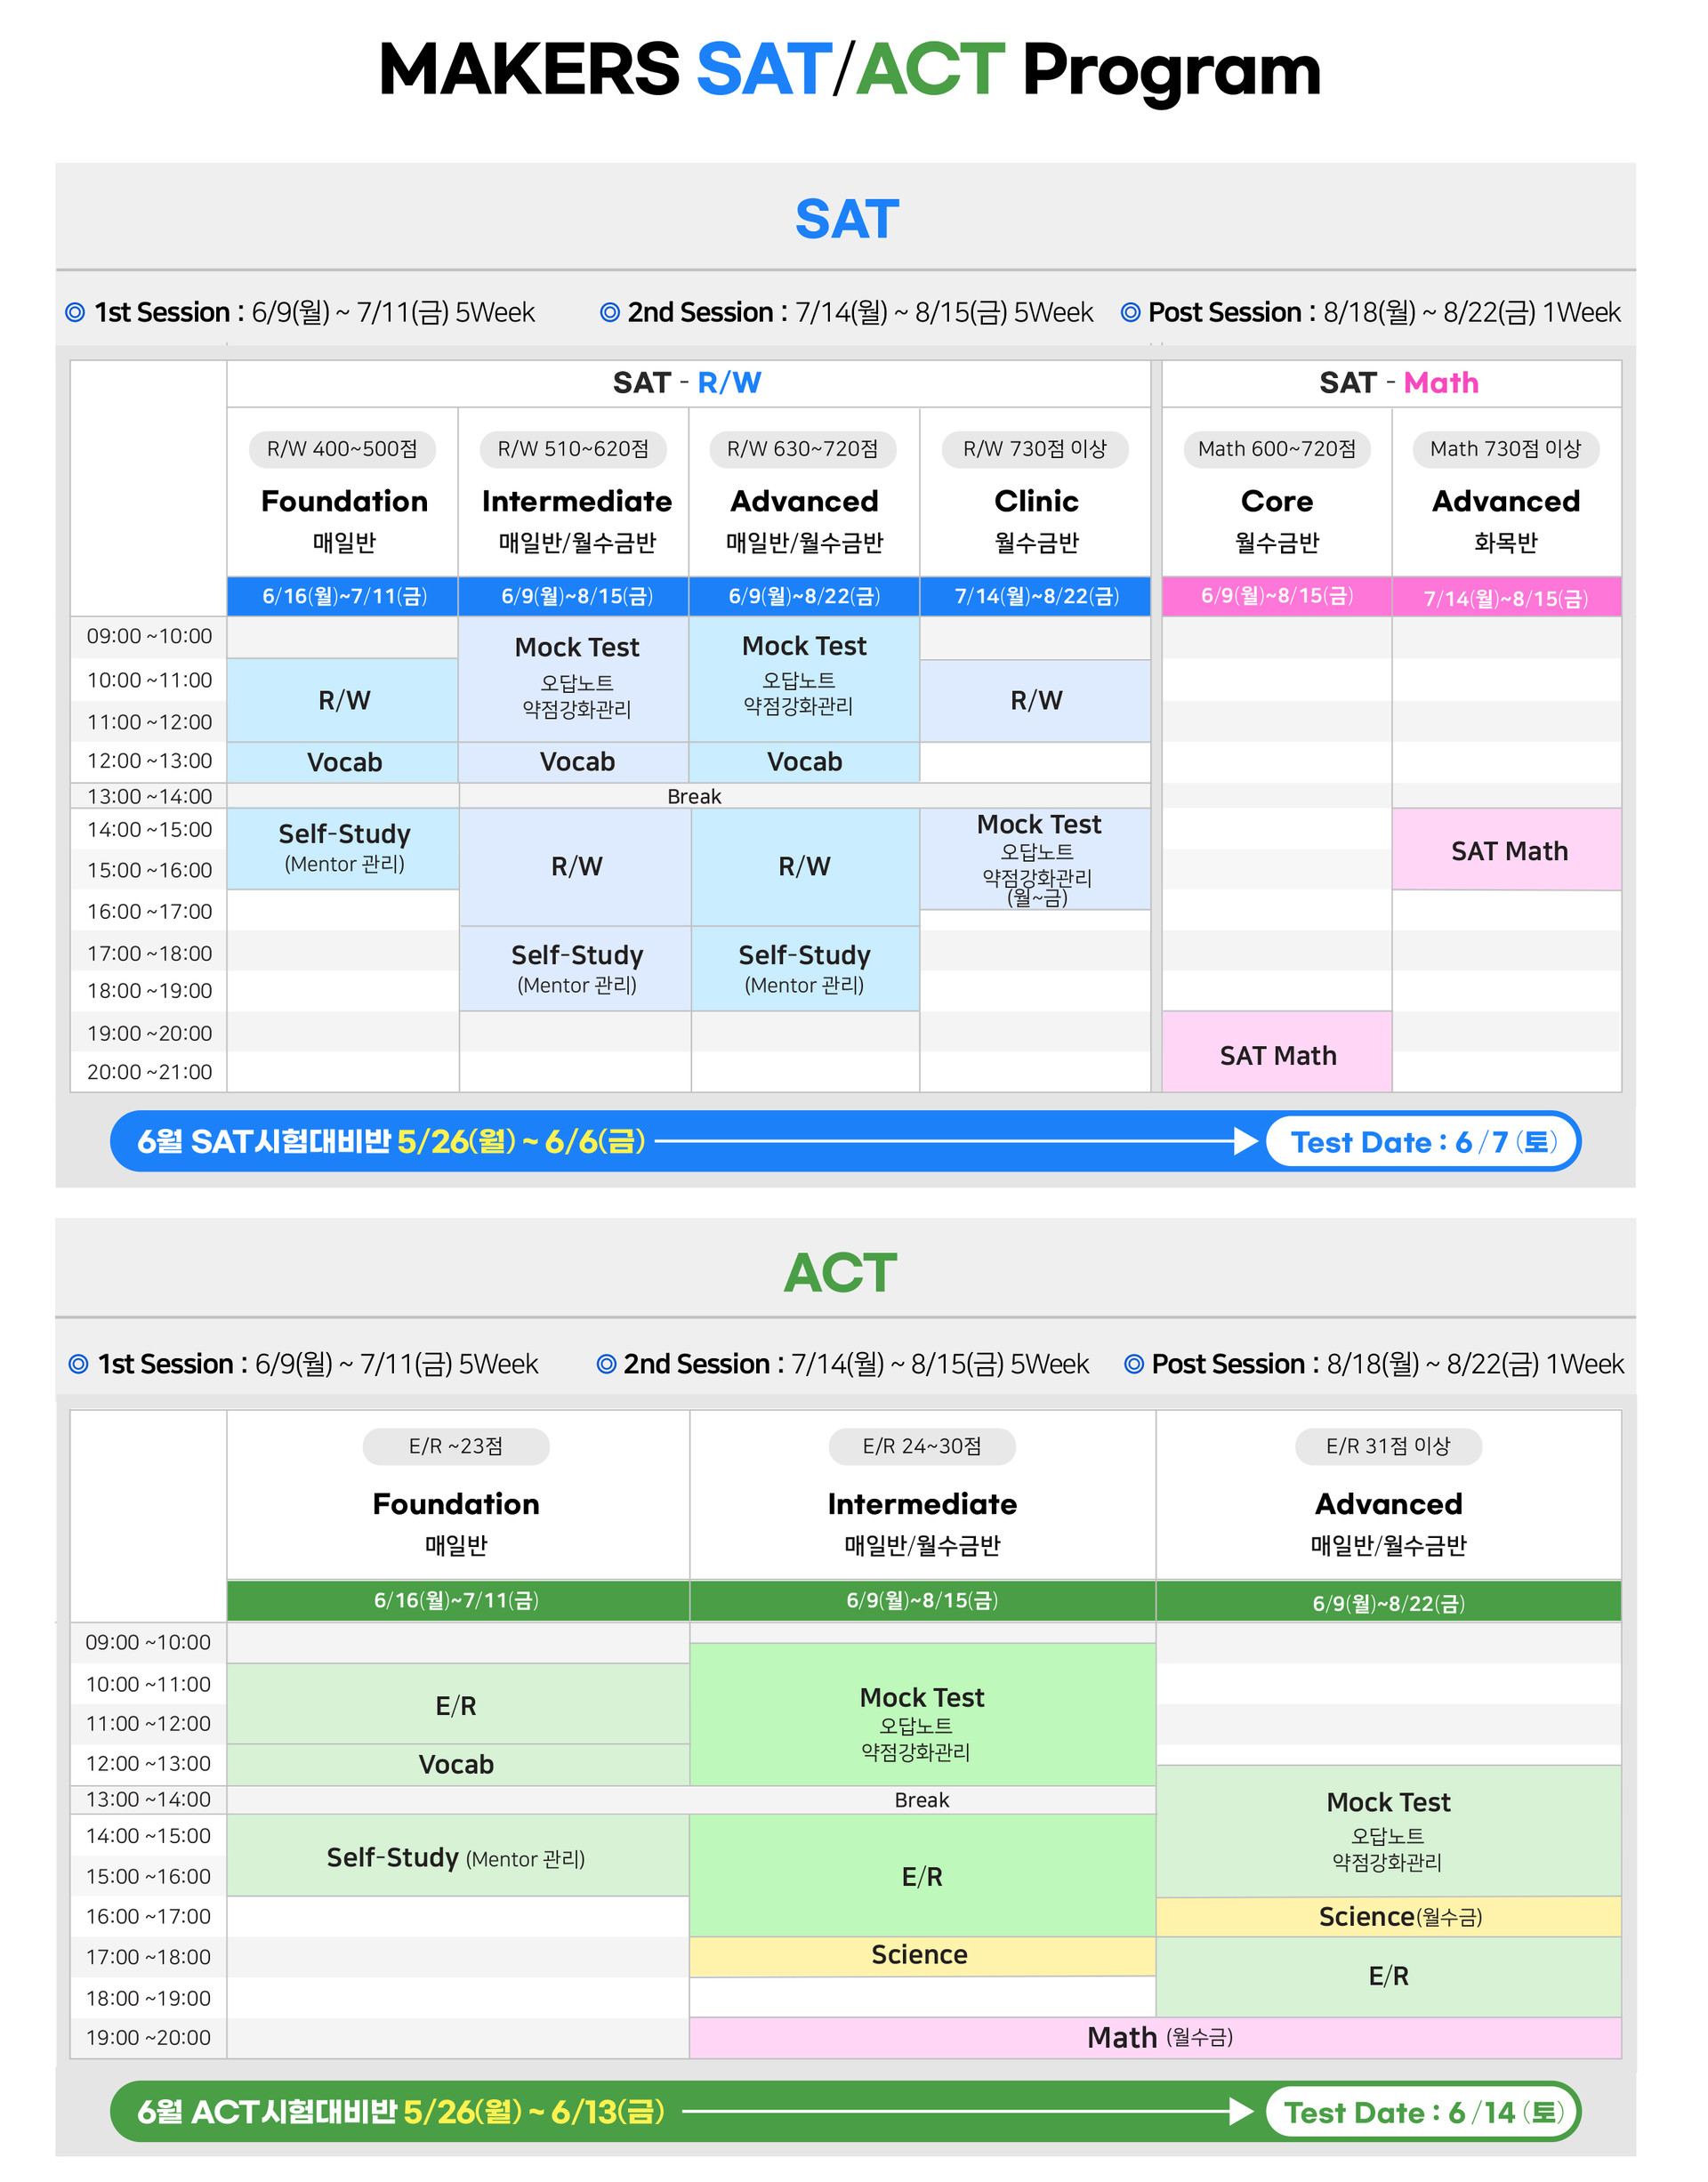Click blue date bar 7/14(월)~8/22(금)
The width and height of the screenshot is (1708, 2182).
(x=1036, y=596)
